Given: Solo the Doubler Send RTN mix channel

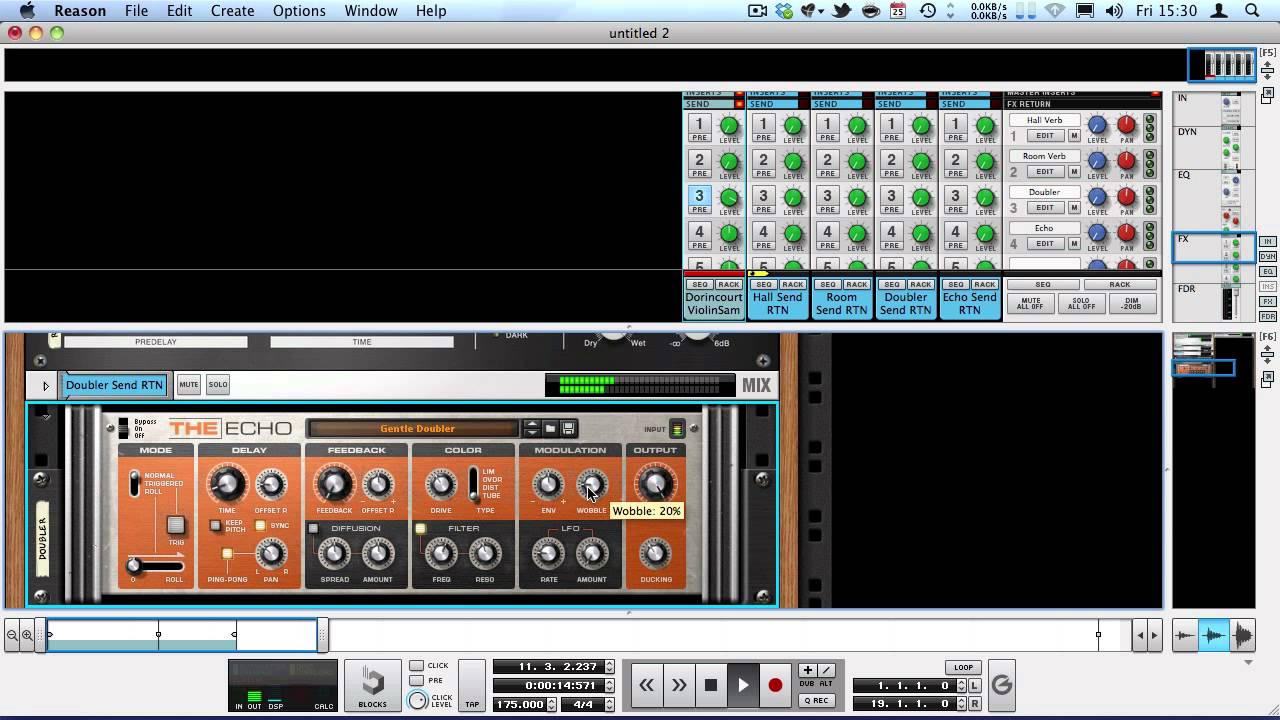Looking at the screenshot, I should pos(217,384).
